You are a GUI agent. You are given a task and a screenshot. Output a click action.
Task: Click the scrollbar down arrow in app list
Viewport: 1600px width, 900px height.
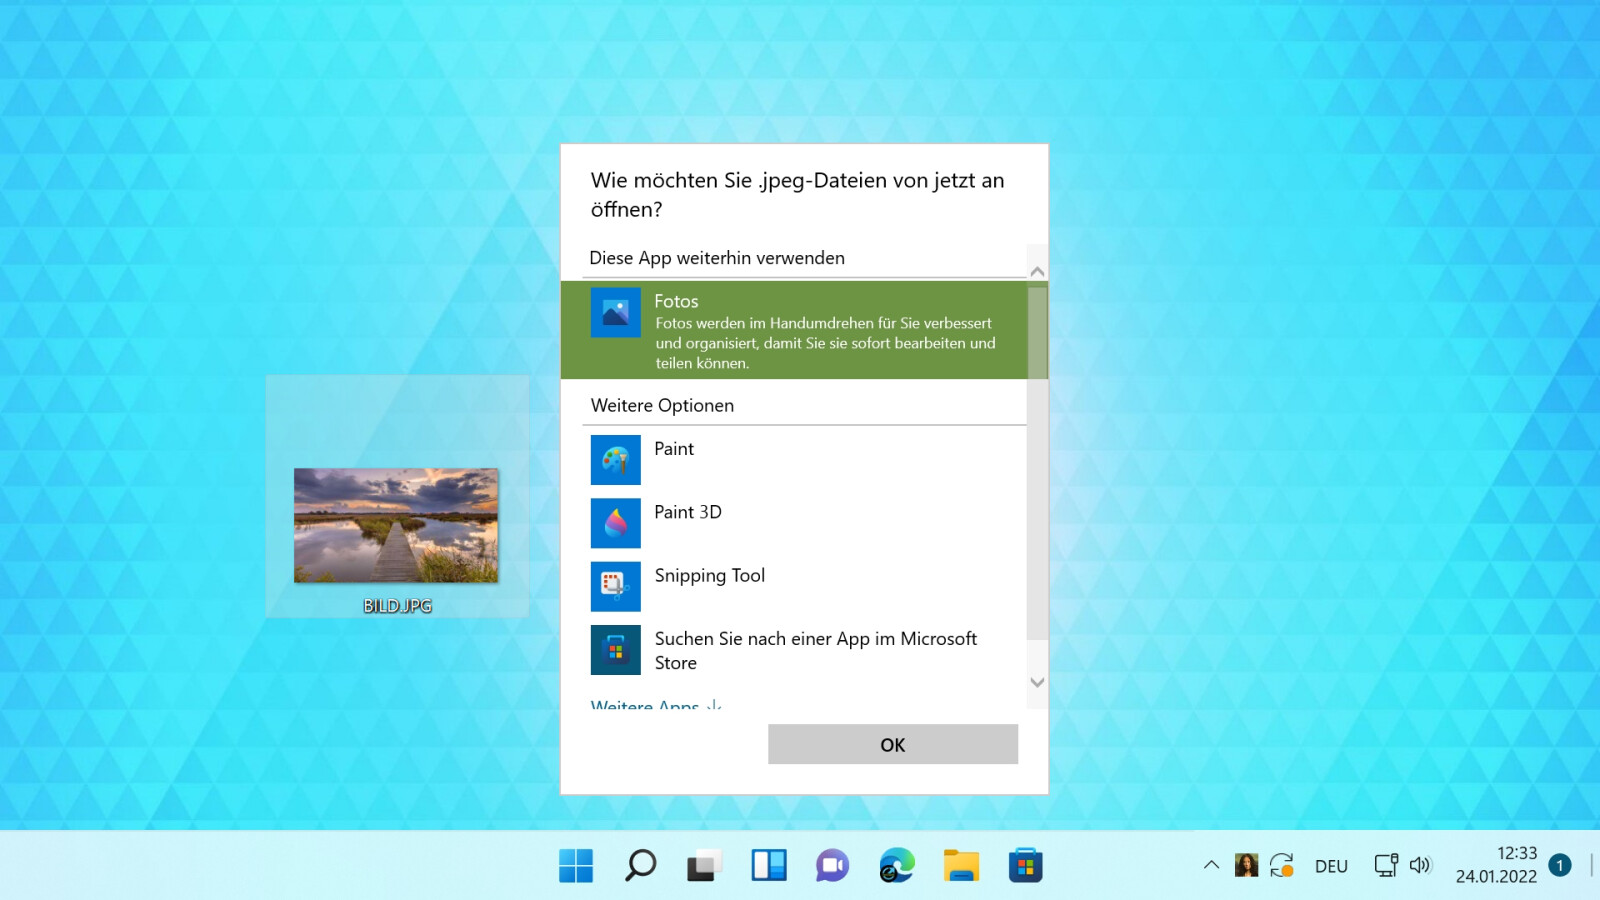[1037, 682]
